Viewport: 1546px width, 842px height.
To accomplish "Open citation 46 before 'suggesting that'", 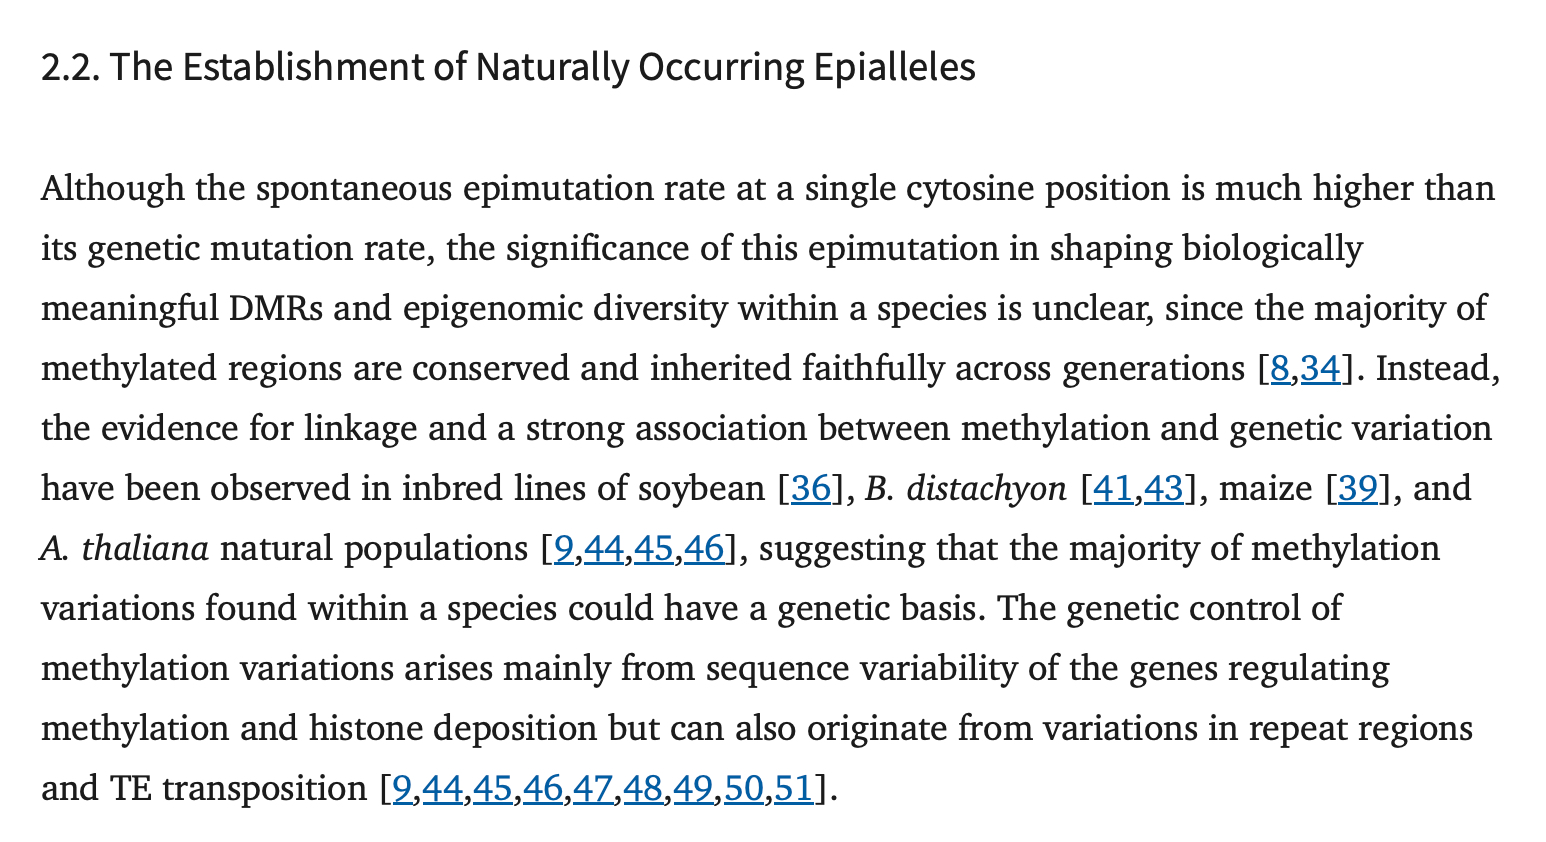I will [x=704, y=550].
